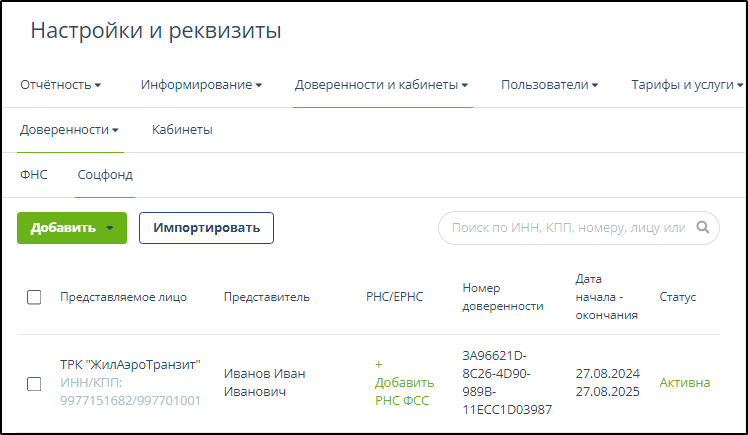Click the Номер доверенности column header
Screen dimensions: 748x435
coord(502,297)
